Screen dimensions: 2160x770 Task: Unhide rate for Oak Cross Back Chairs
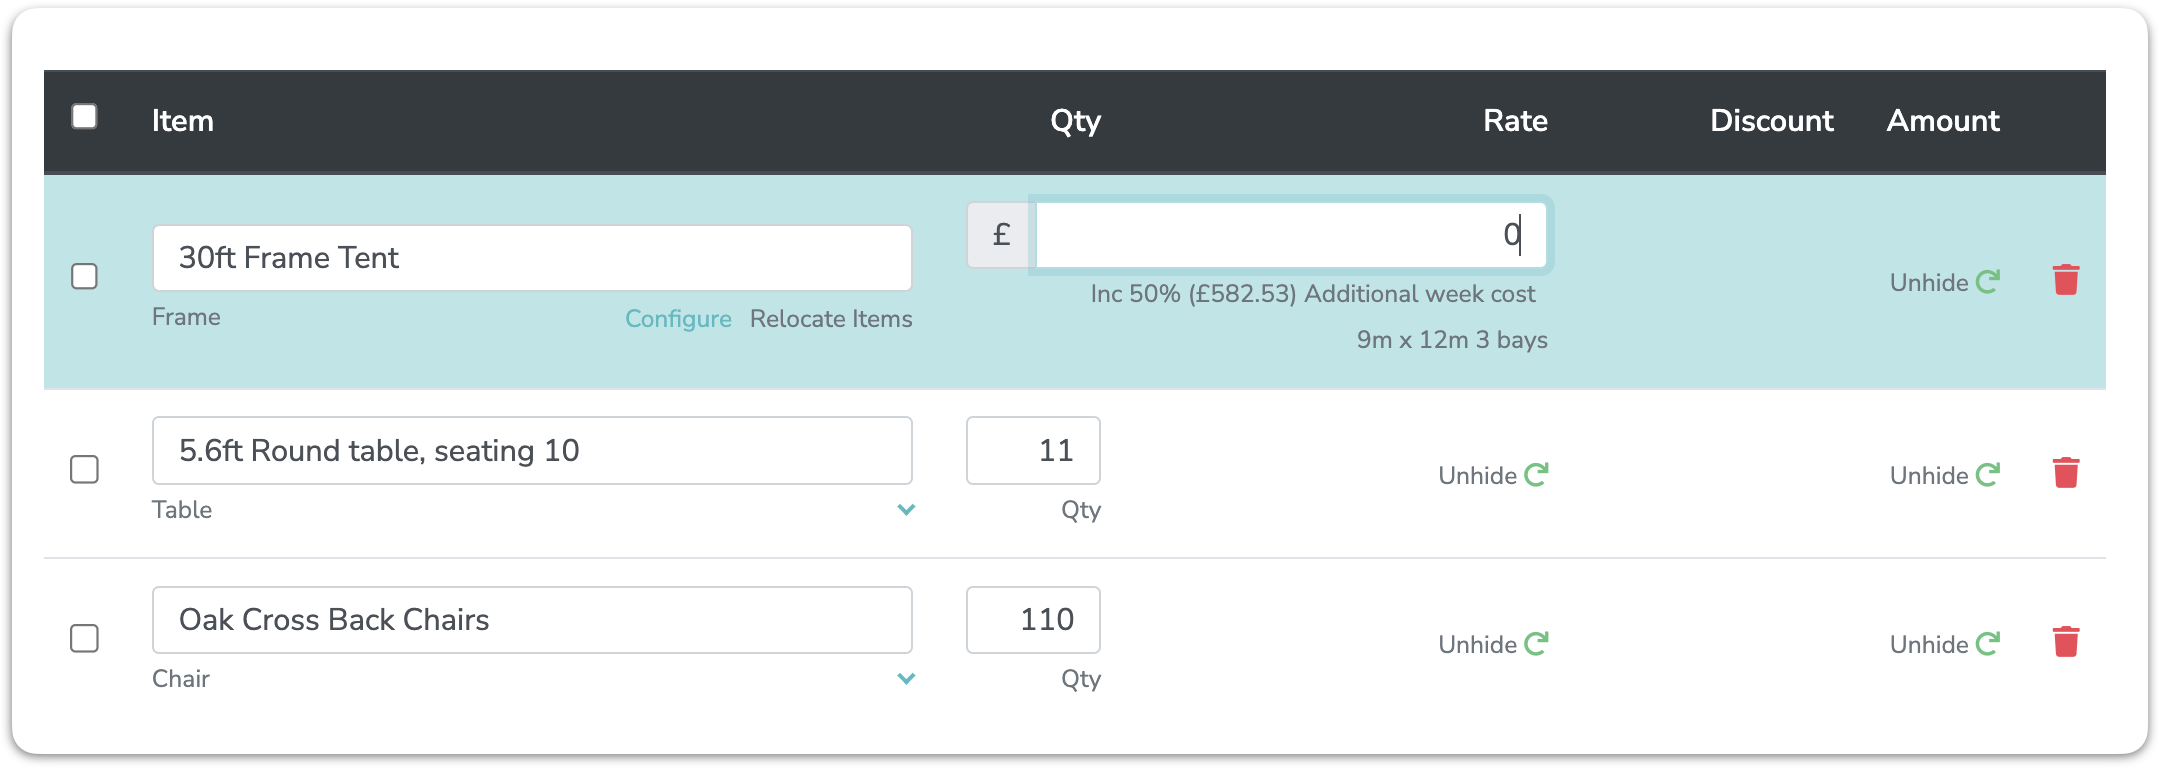pyautogui.click(x=1492, y=645)
